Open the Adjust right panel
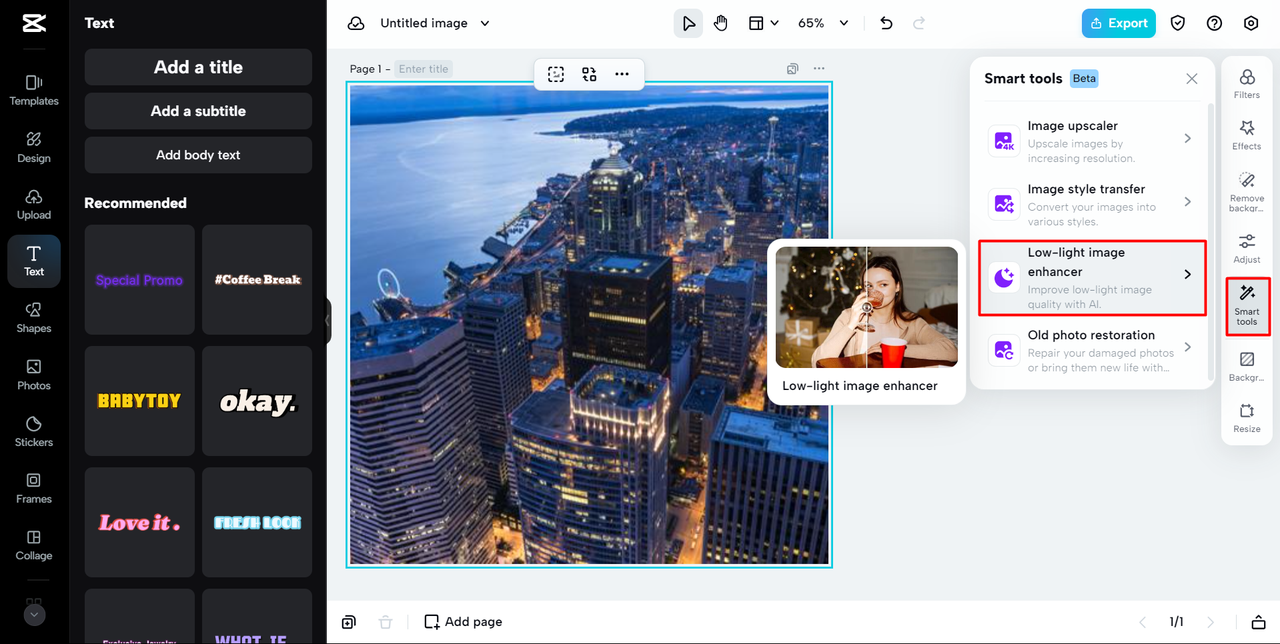The image size is (1280, 644). pyautogui.click(x=1247, y=248)
